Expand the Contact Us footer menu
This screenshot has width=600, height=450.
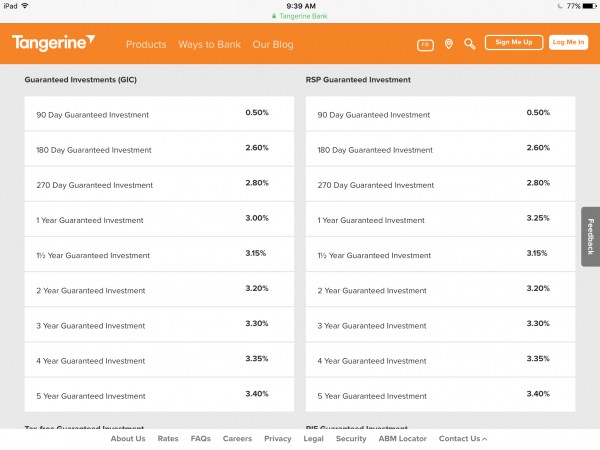(x=463, y=439)
